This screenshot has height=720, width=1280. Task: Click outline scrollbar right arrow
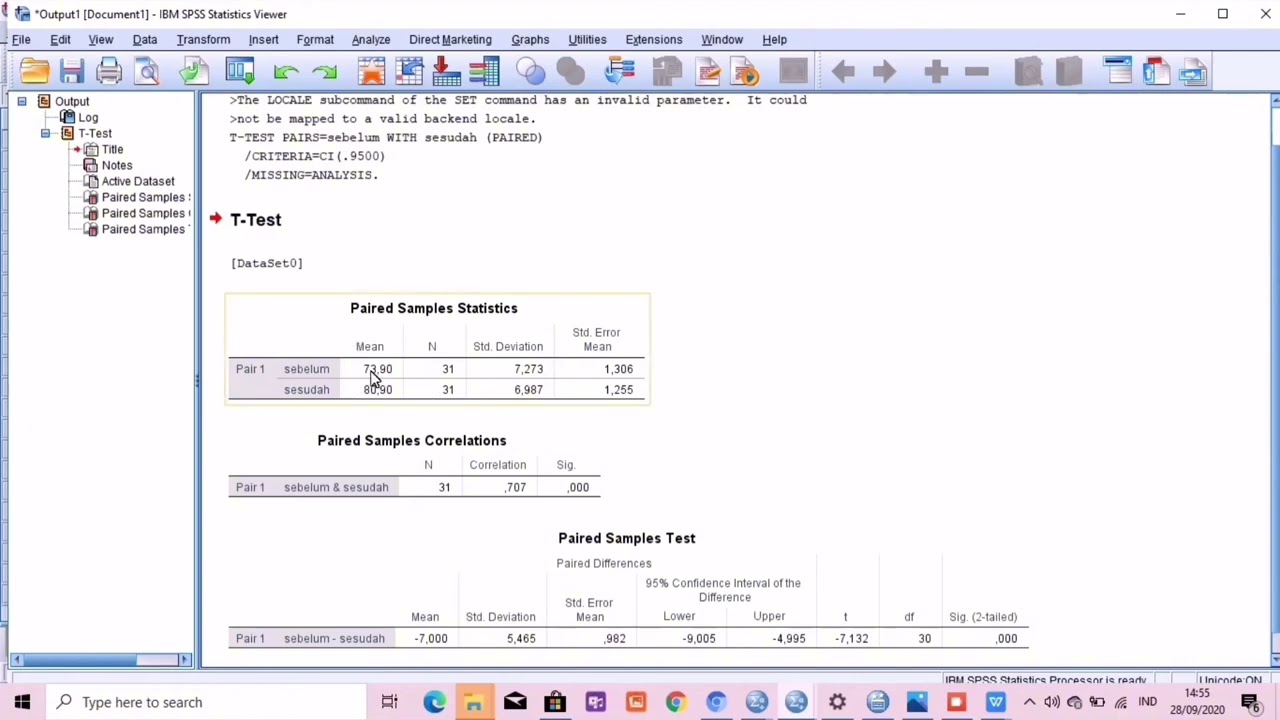pyautogui.click(x=184, y=660)
